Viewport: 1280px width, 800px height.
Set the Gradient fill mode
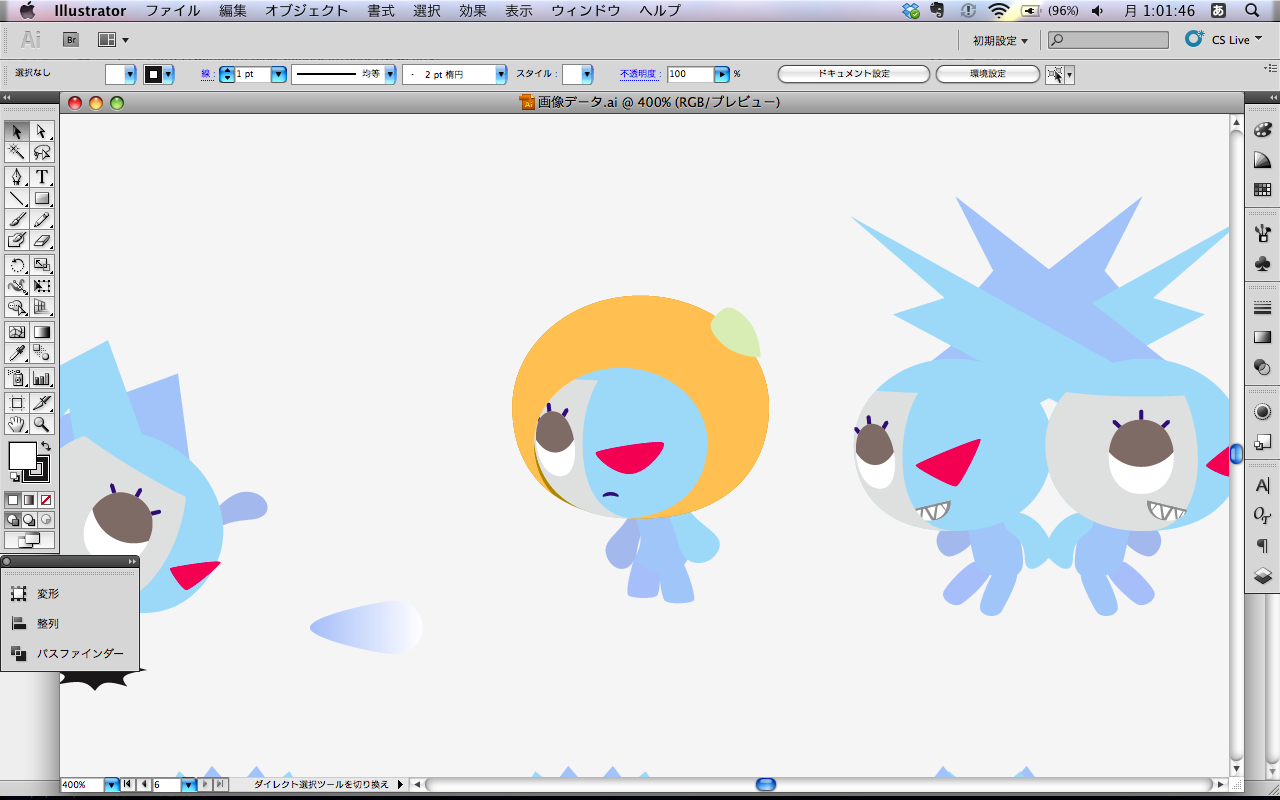(29, 499)
